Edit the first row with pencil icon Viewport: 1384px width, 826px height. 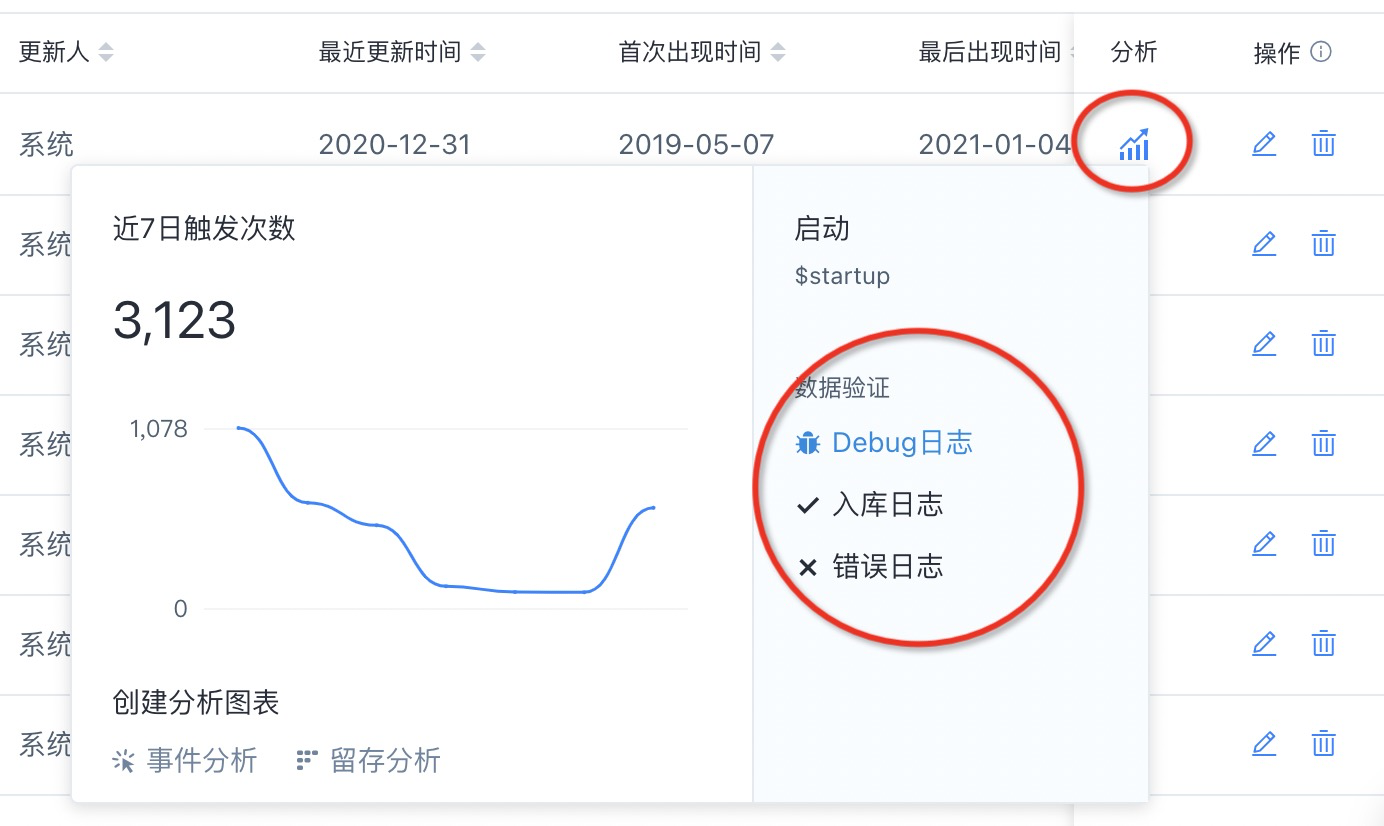[1264, 144]
